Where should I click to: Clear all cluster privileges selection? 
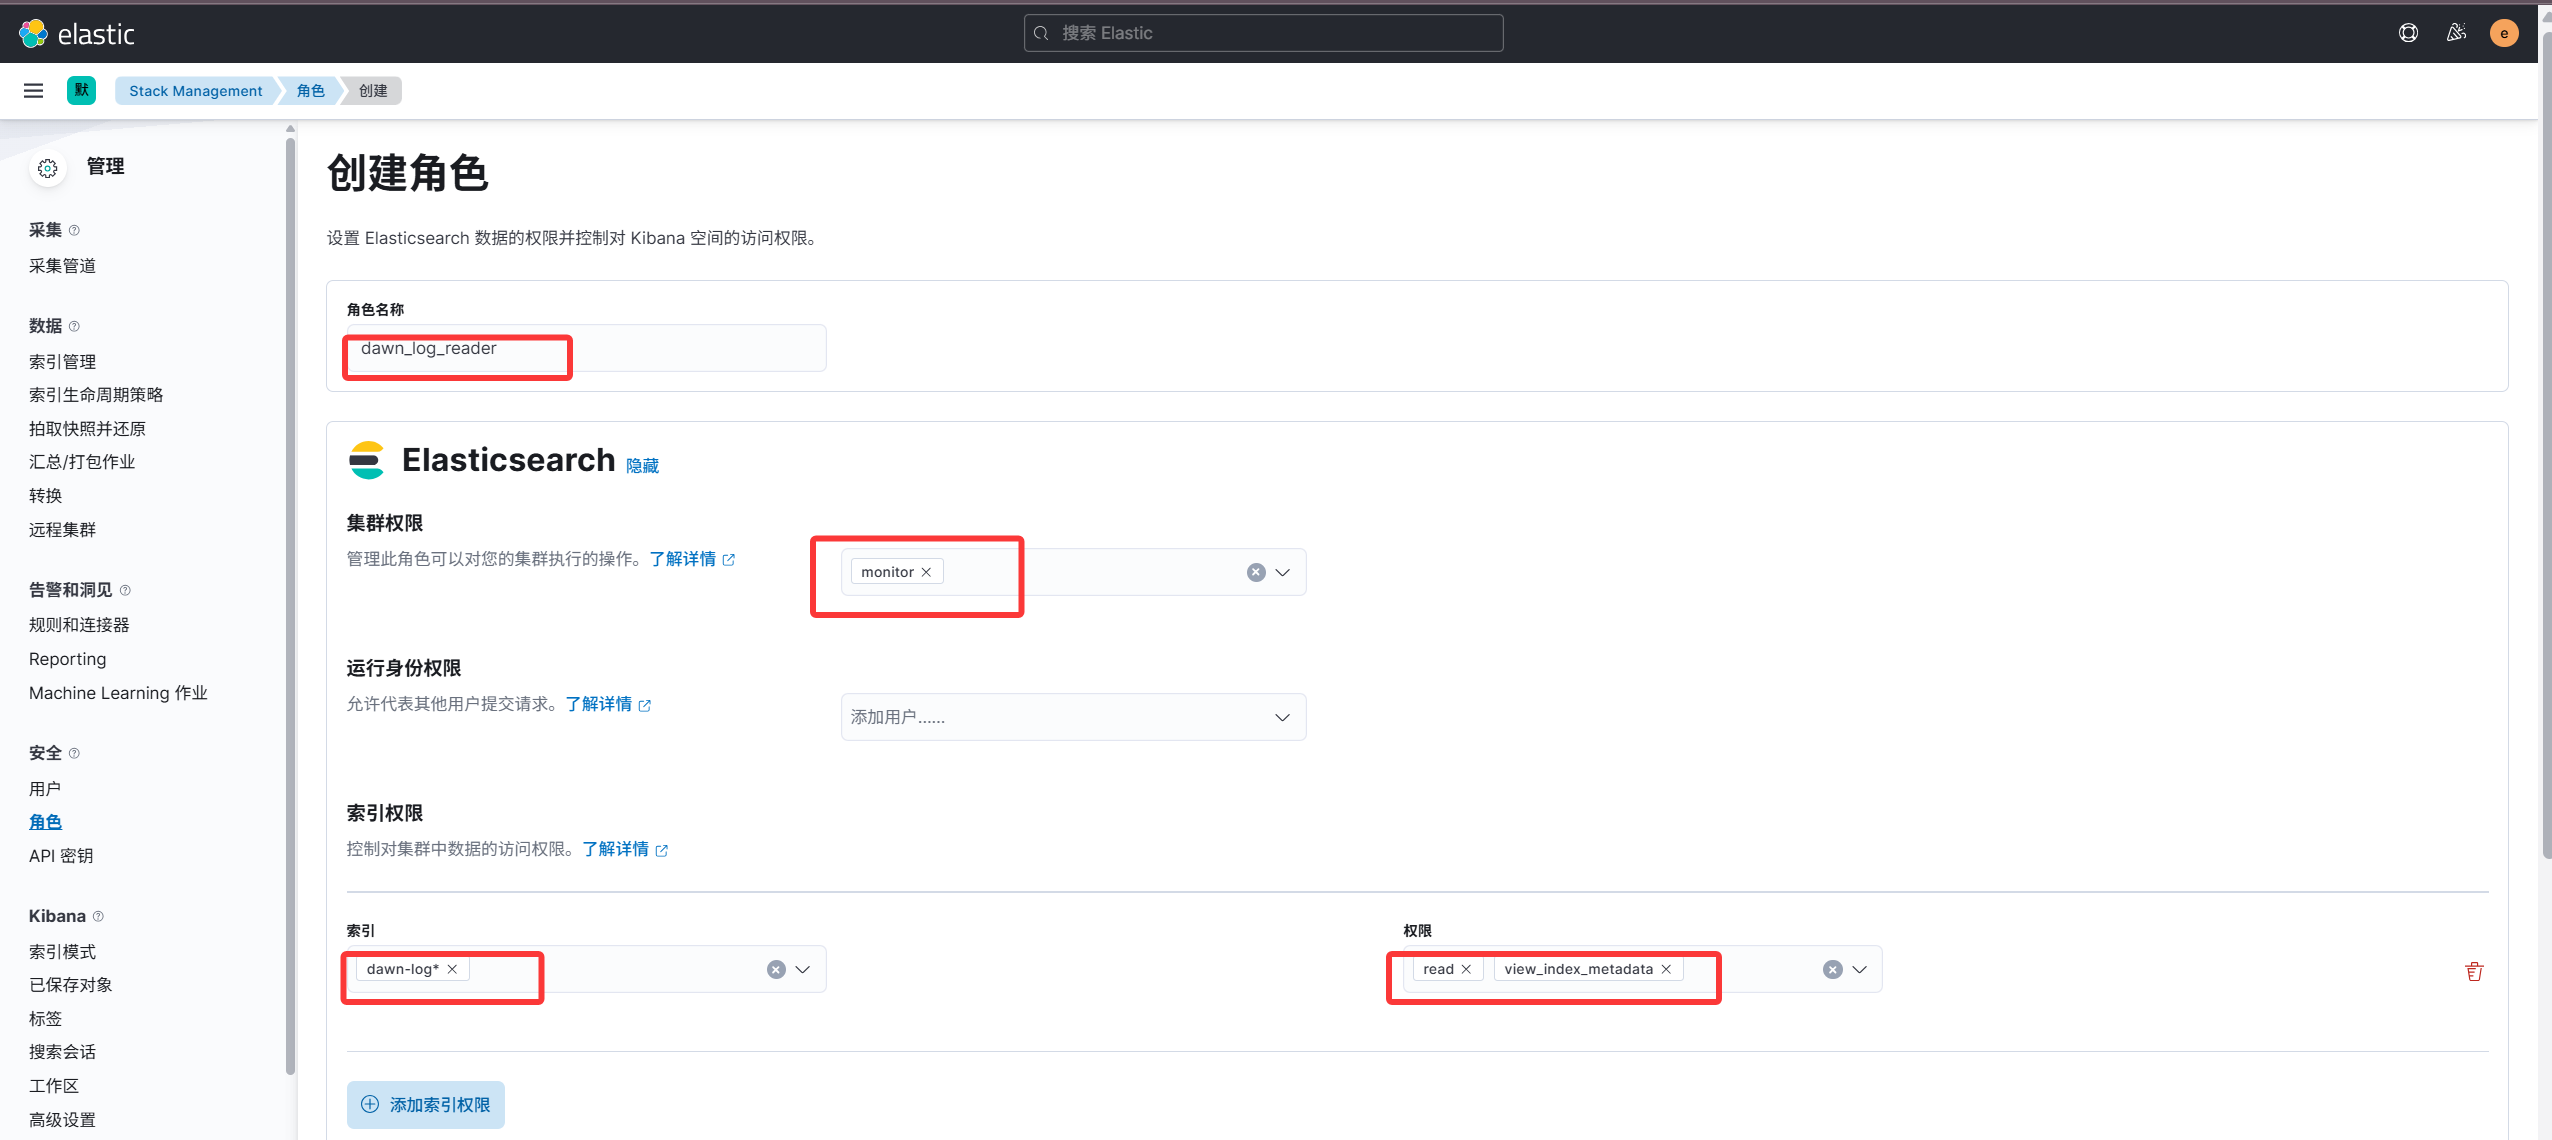pyautogui.click(x=1256, y=572)
